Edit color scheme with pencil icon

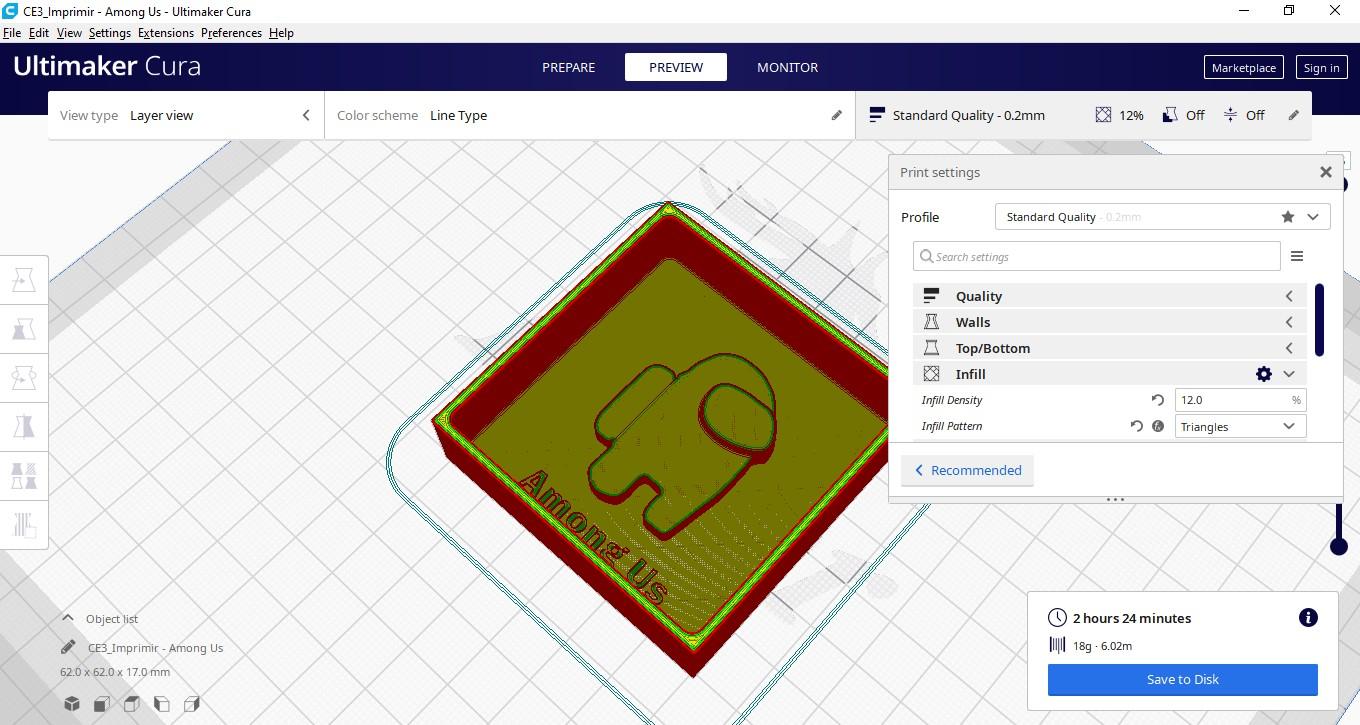click(837, 115)
